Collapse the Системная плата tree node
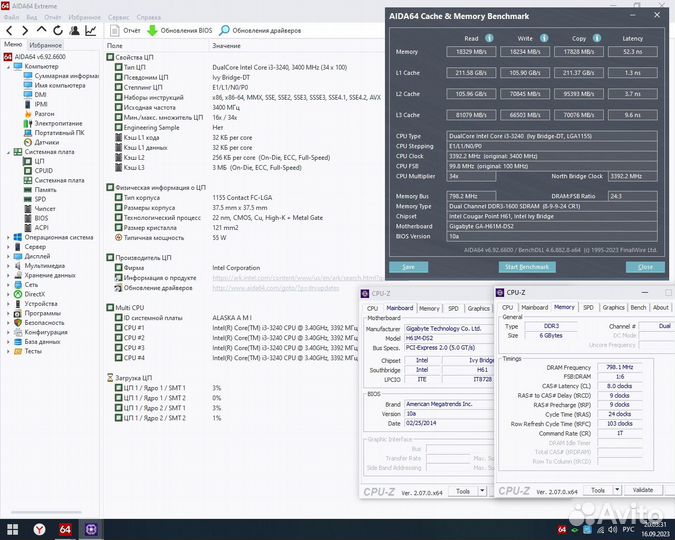Image resolution: width=675 pixels, height=540 pixels. click(8, 152)
